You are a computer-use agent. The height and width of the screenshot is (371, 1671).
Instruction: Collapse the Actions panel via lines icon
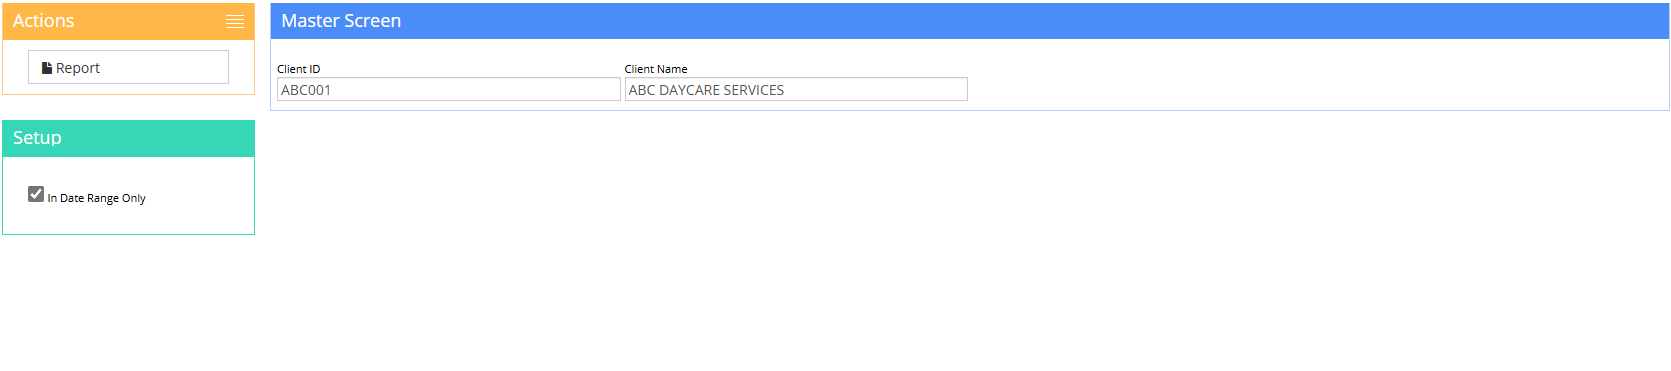[235, 21]
